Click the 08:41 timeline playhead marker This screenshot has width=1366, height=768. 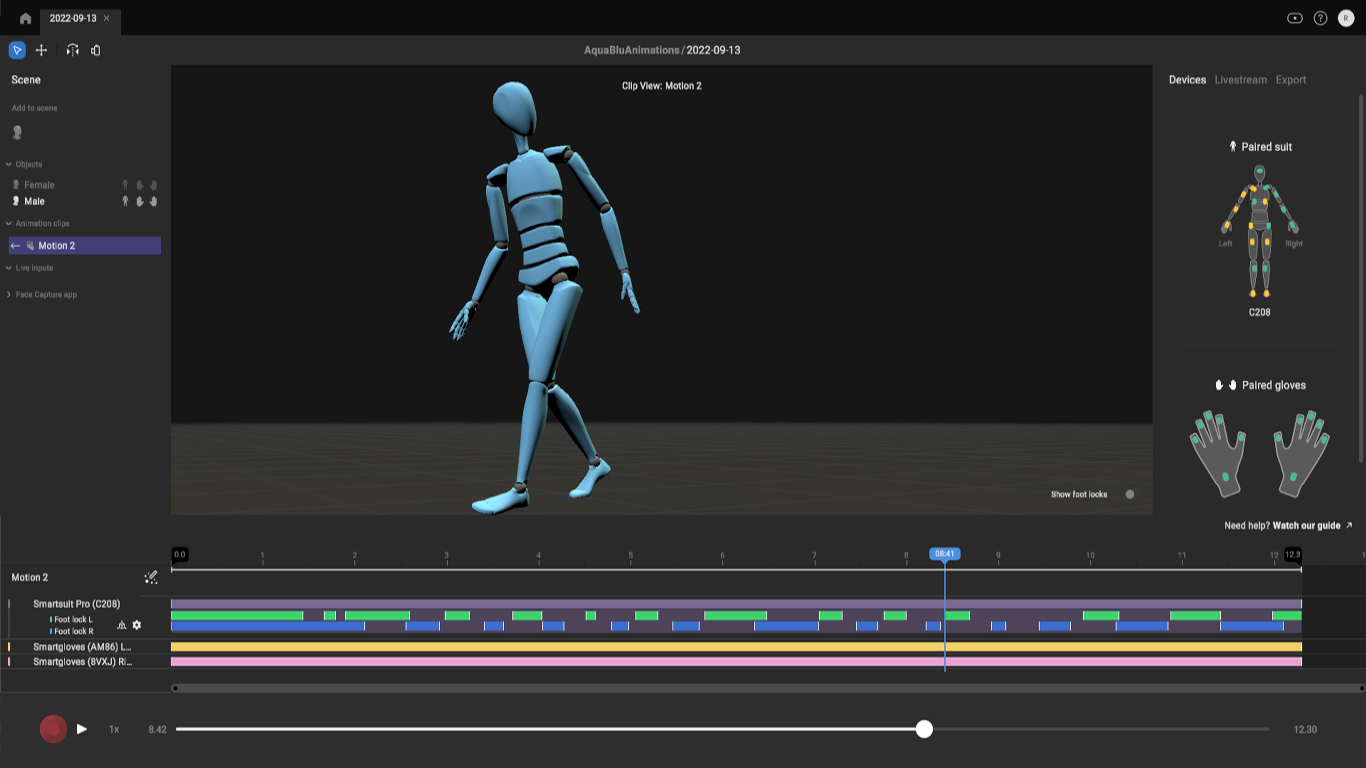click(944, 554)
